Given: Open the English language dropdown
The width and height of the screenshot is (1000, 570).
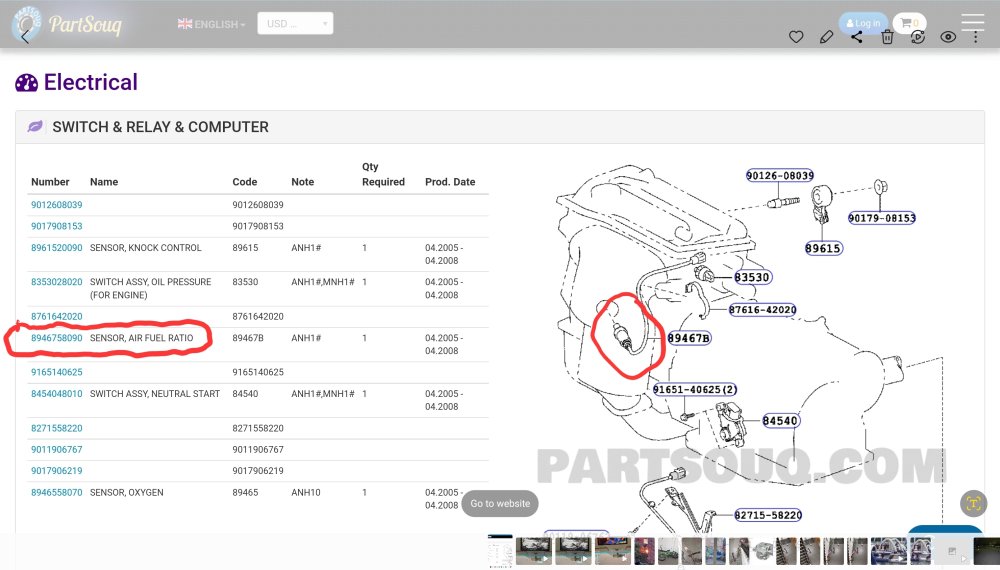Looking at the screenshot, I should coord(212,24).
